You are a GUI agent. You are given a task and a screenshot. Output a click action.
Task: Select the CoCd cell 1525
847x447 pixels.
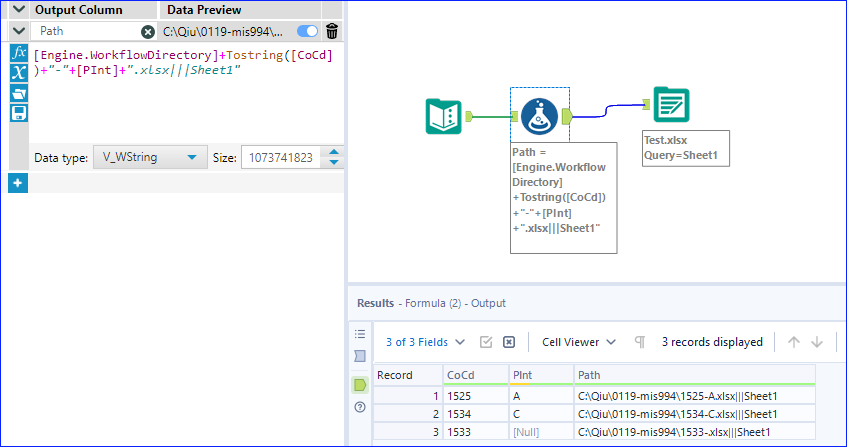point(476,396)
